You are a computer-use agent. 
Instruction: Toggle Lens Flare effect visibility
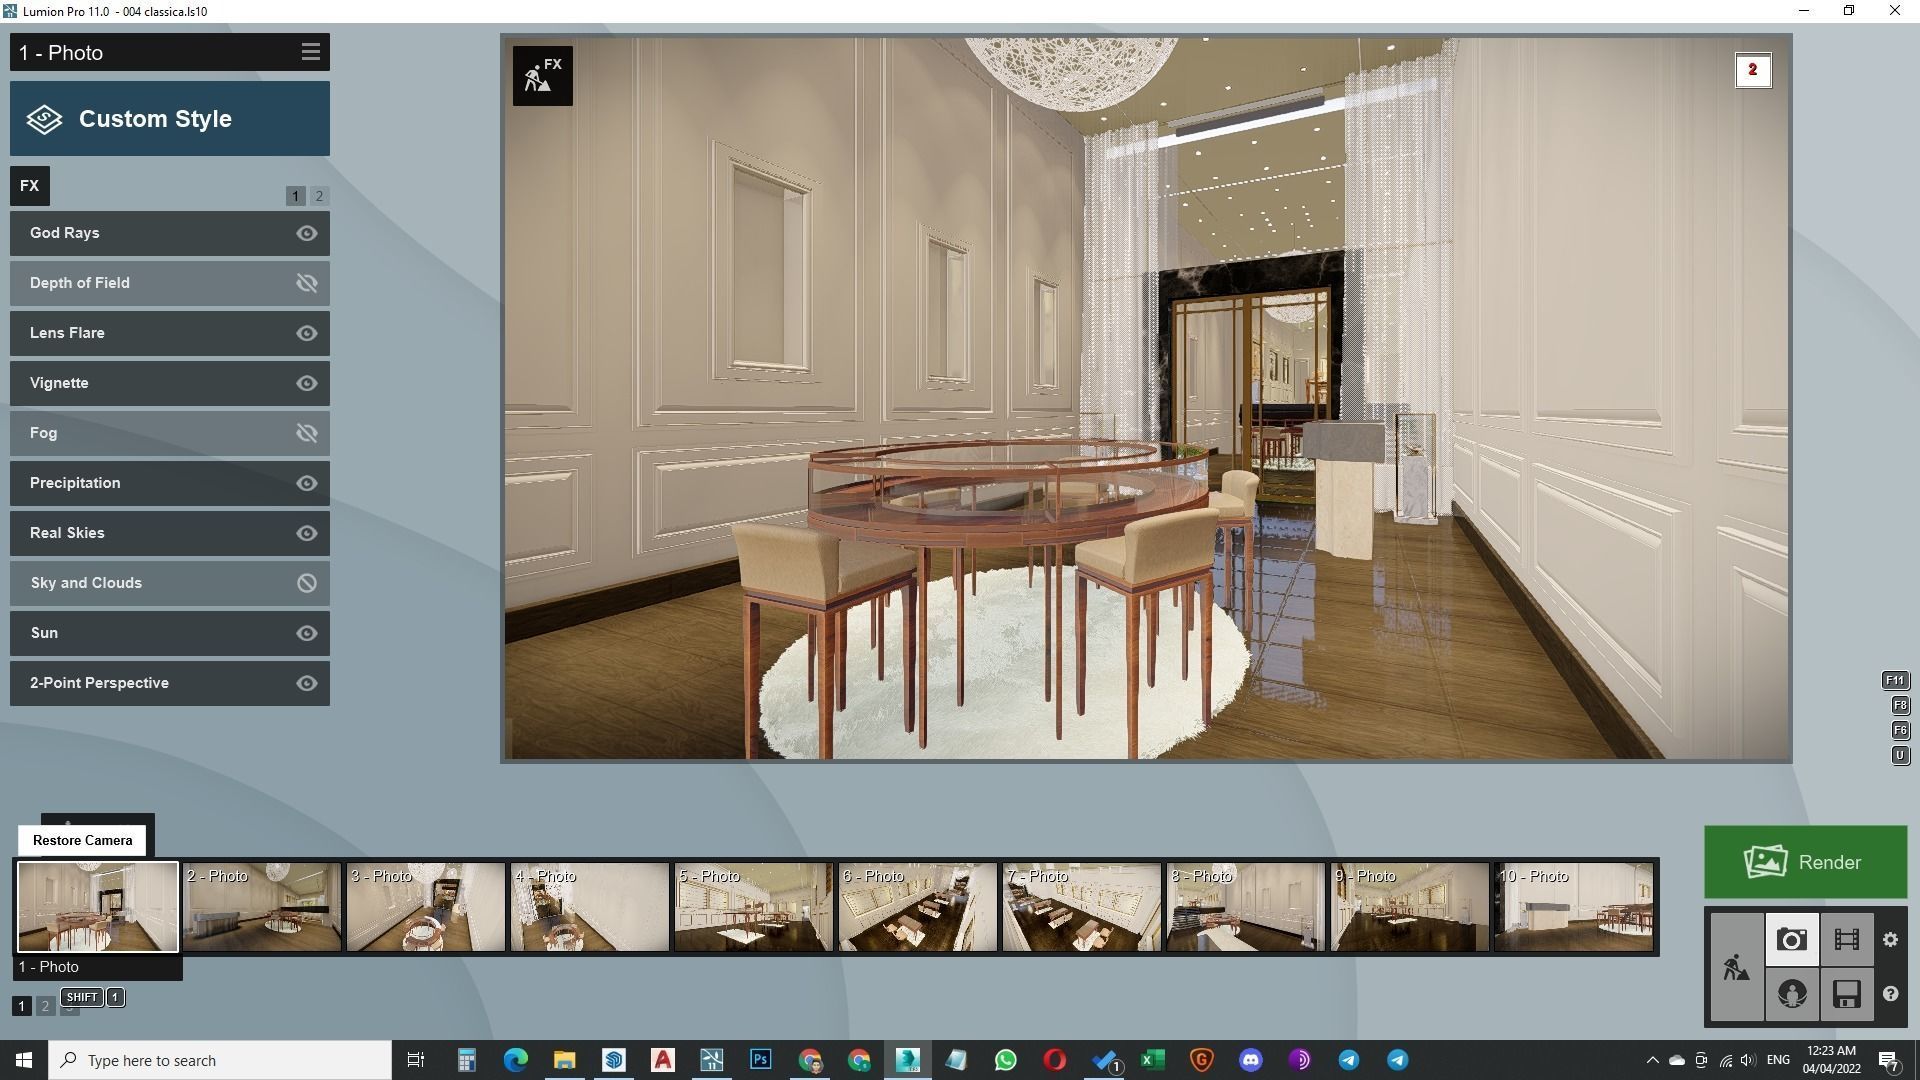point(307,333)
